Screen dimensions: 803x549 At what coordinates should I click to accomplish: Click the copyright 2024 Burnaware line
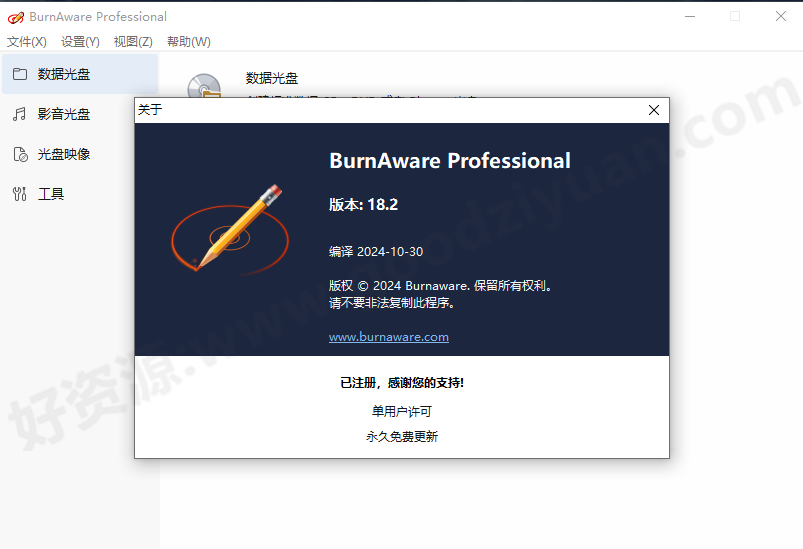point(440,286)
